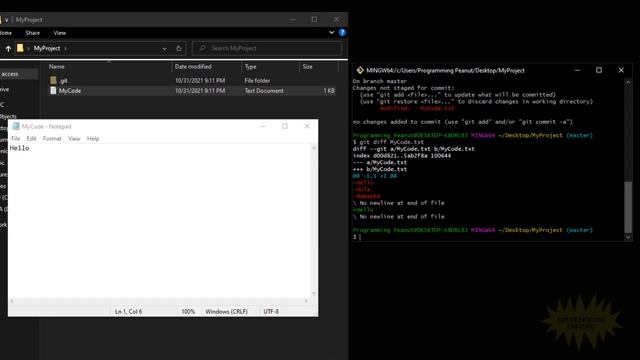Click the .git folder icon
640x360 pixels.
[53, 80]
